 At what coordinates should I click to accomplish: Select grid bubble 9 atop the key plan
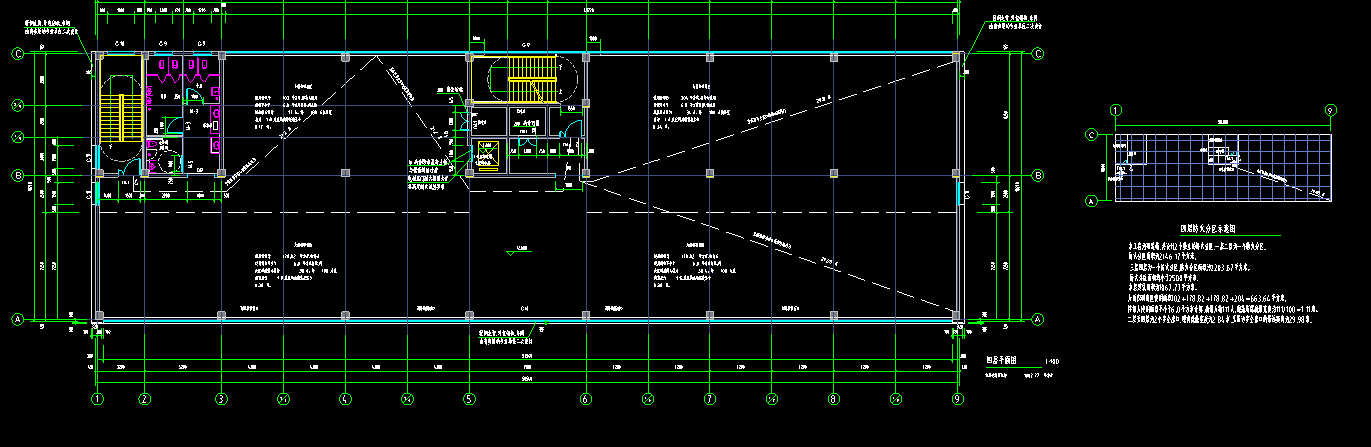click(x=1330, y=109)
